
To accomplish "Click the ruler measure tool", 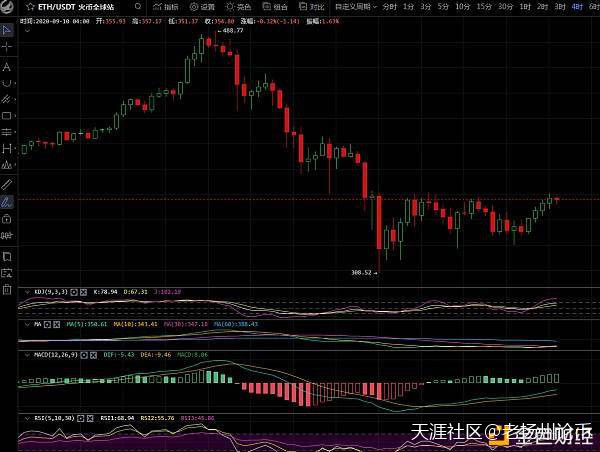I will tap(7, 184).
